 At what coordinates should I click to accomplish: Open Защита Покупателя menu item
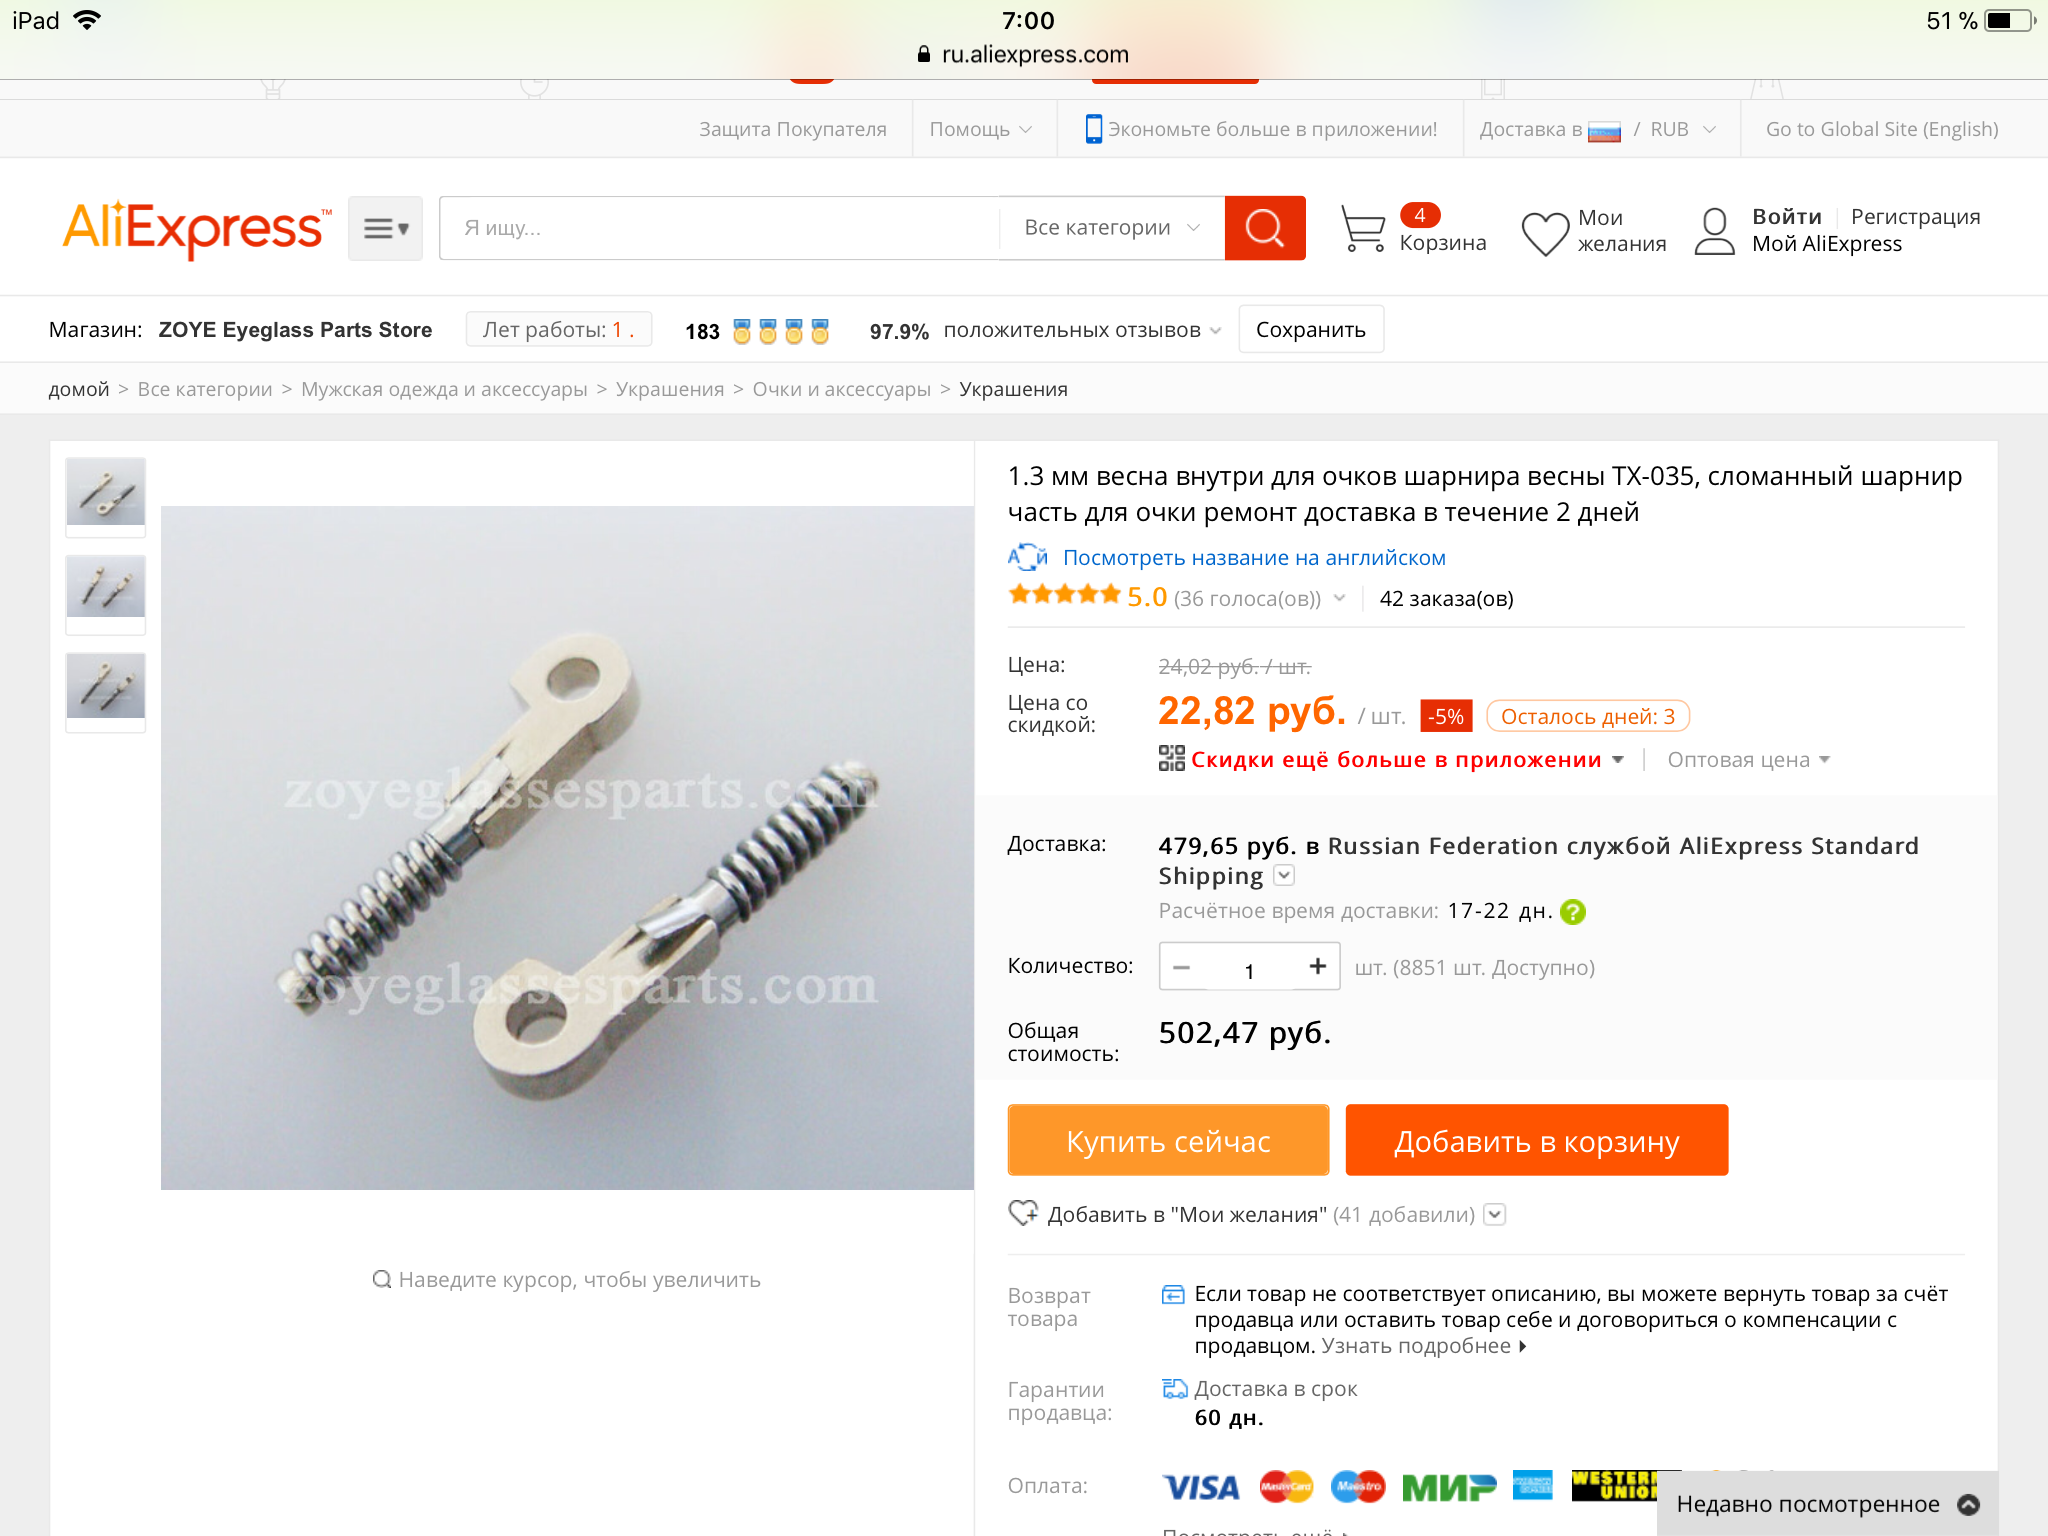[x=793, y=129]
